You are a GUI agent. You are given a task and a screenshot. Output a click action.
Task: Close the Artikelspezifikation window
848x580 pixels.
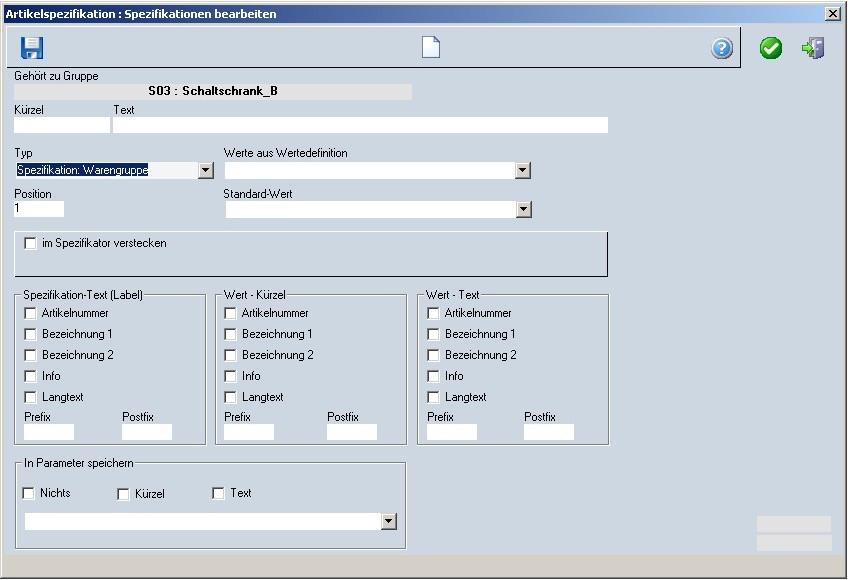coord(832,14)
